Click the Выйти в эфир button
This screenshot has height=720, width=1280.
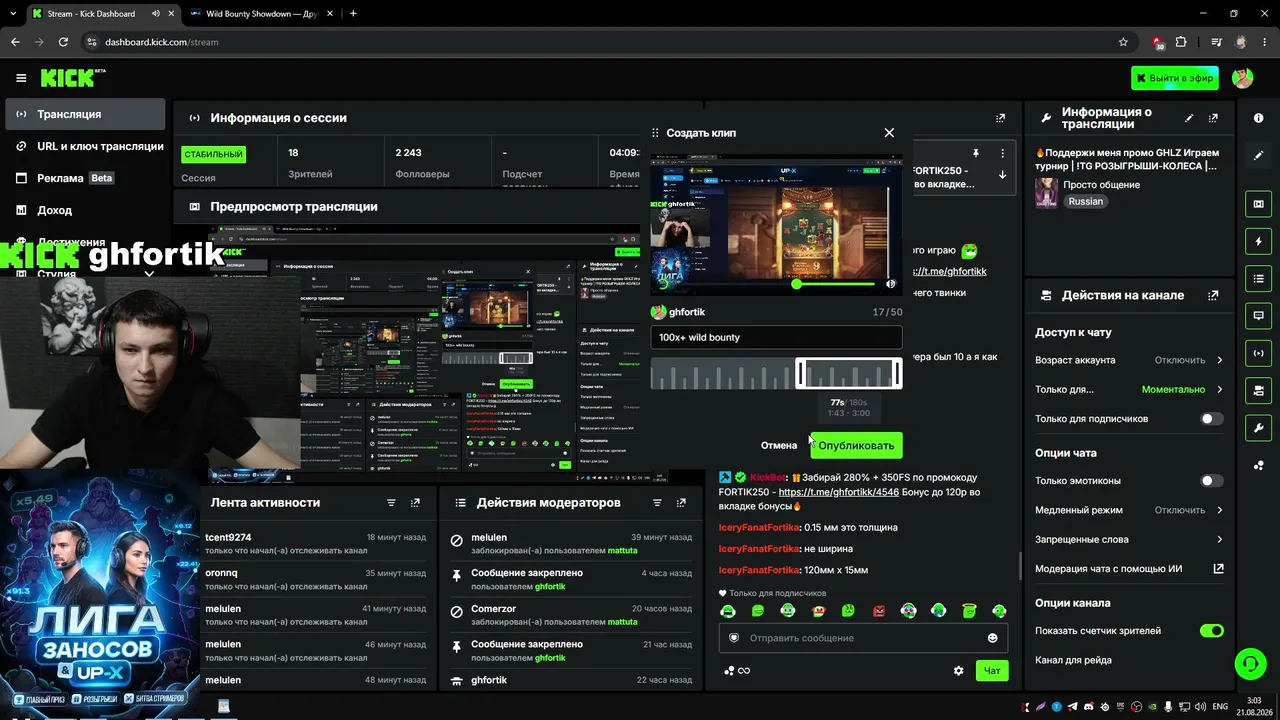(x=1175, y=78)
